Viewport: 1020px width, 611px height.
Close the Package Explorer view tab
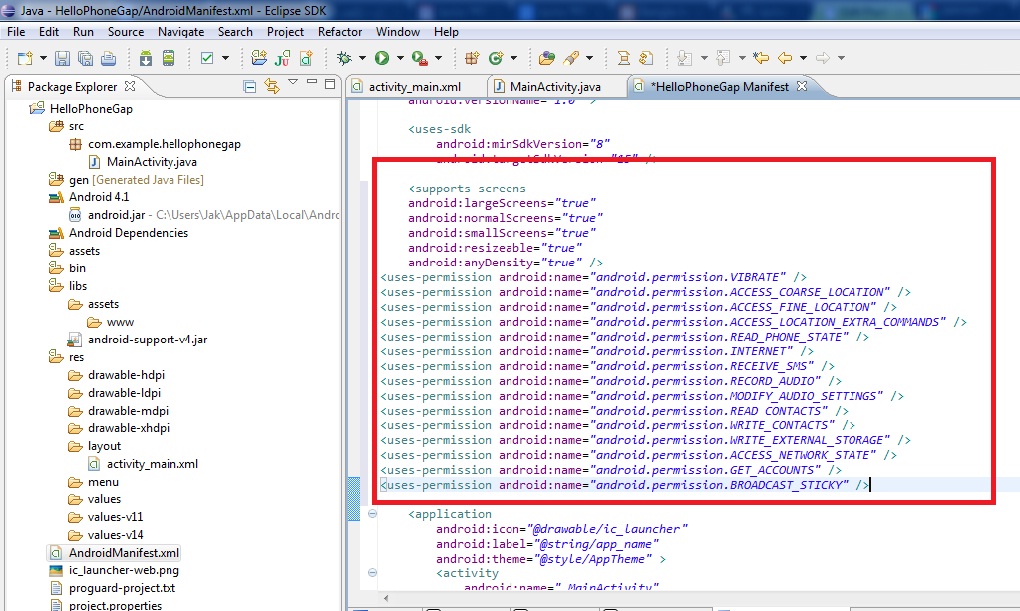tap(130, 86)
